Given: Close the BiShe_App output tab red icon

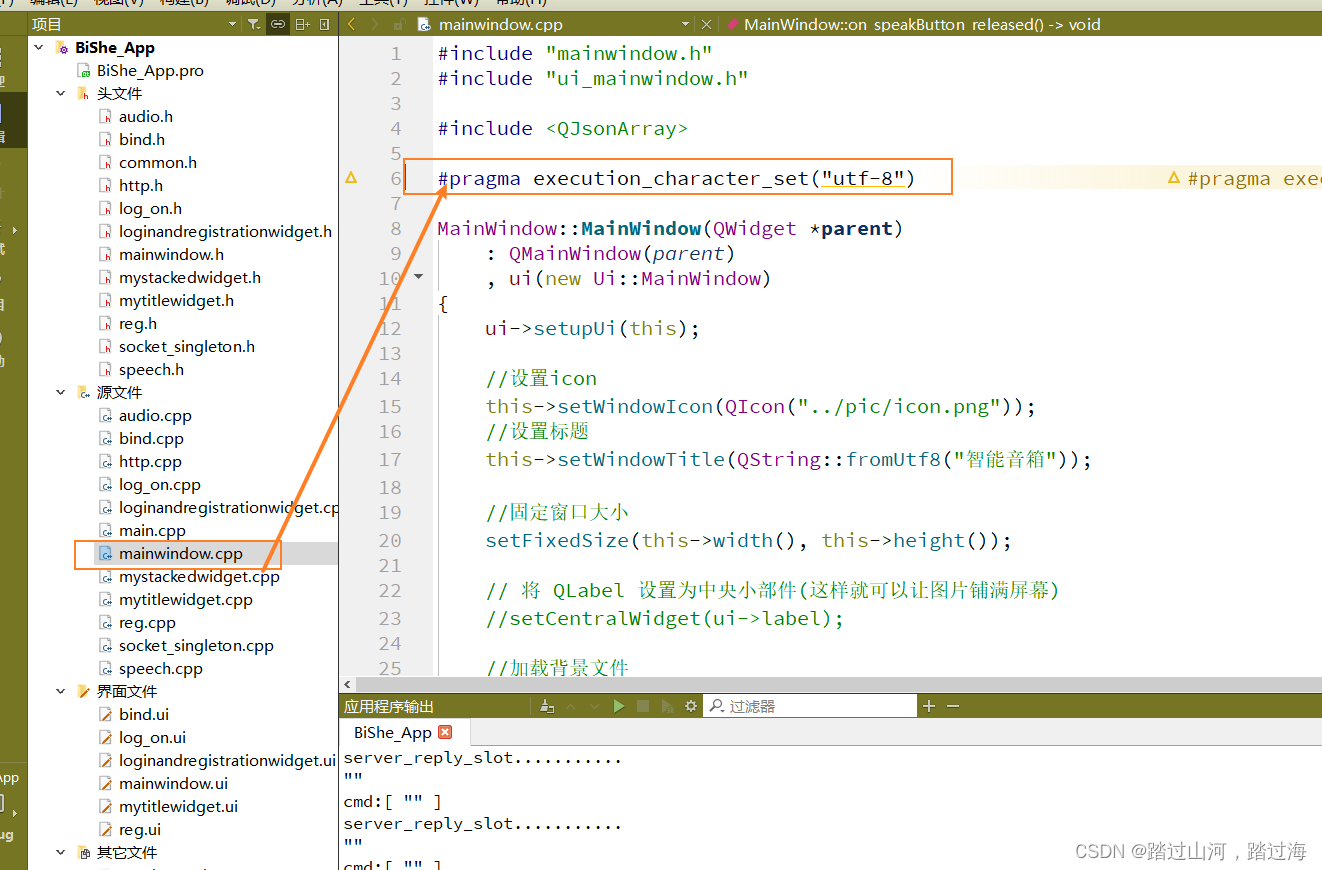Looking at the screenshot, I should pos(445,732).
